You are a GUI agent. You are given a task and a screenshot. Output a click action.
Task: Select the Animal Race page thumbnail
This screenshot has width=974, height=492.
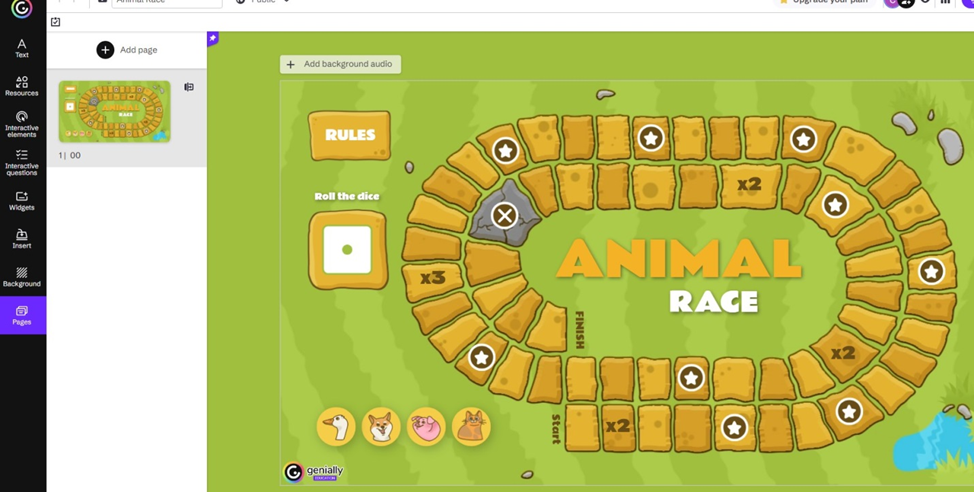(114, 111)
